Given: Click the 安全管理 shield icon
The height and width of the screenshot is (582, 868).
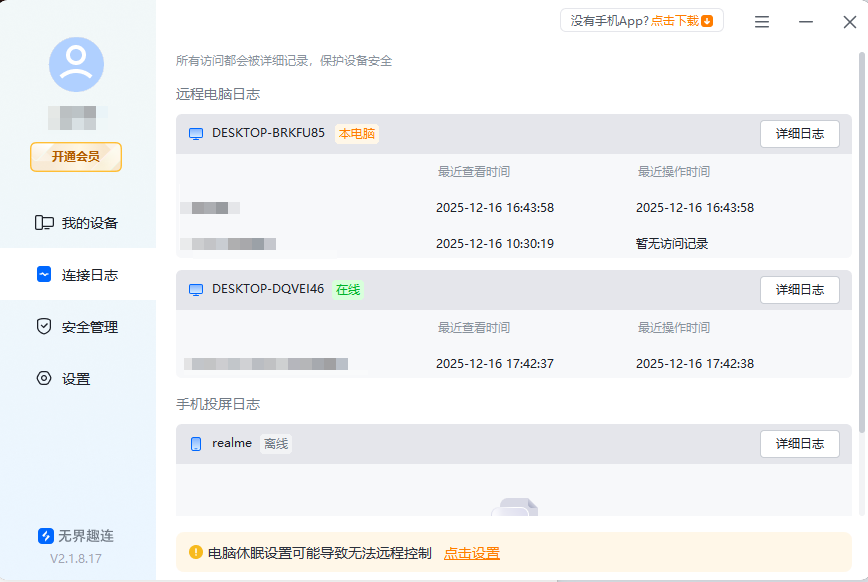Looking at the screenshot, I should pyautogui.click(x=42, y=326).
